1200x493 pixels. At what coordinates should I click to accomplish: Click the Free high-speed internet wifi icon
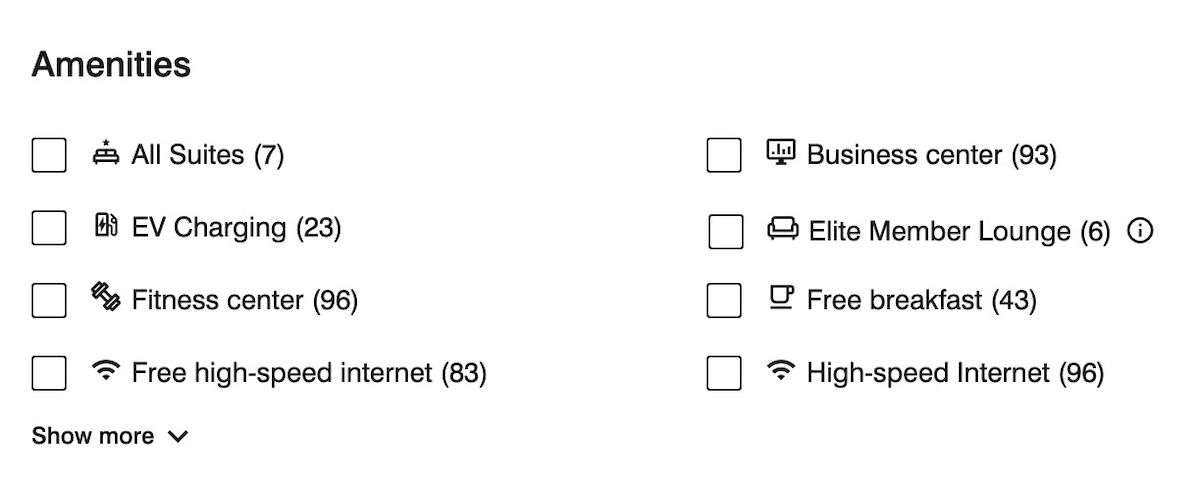(105, 372)
